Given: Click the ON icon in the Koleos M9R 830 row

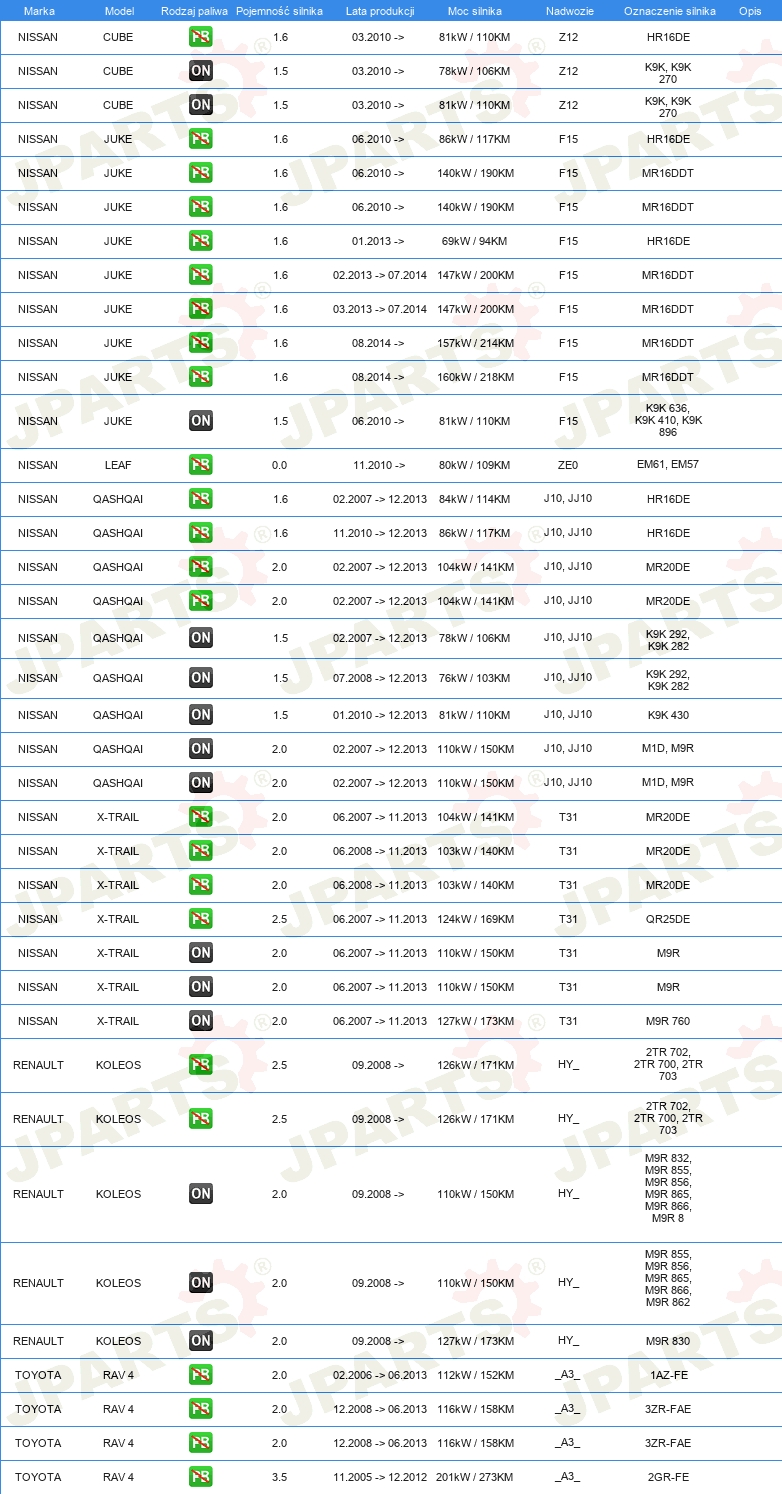Looking at the screenshot, I should [201, 1341].
